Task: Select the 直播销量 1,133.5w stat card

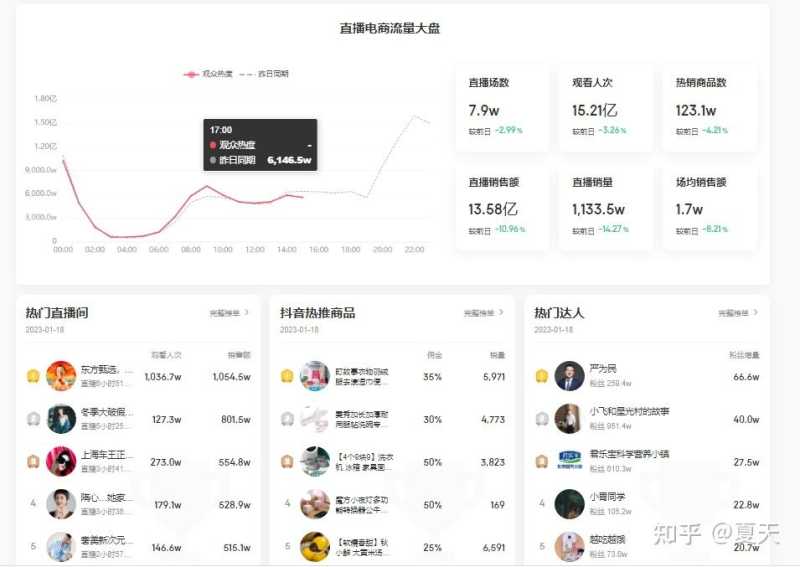Action: (606, 207)
